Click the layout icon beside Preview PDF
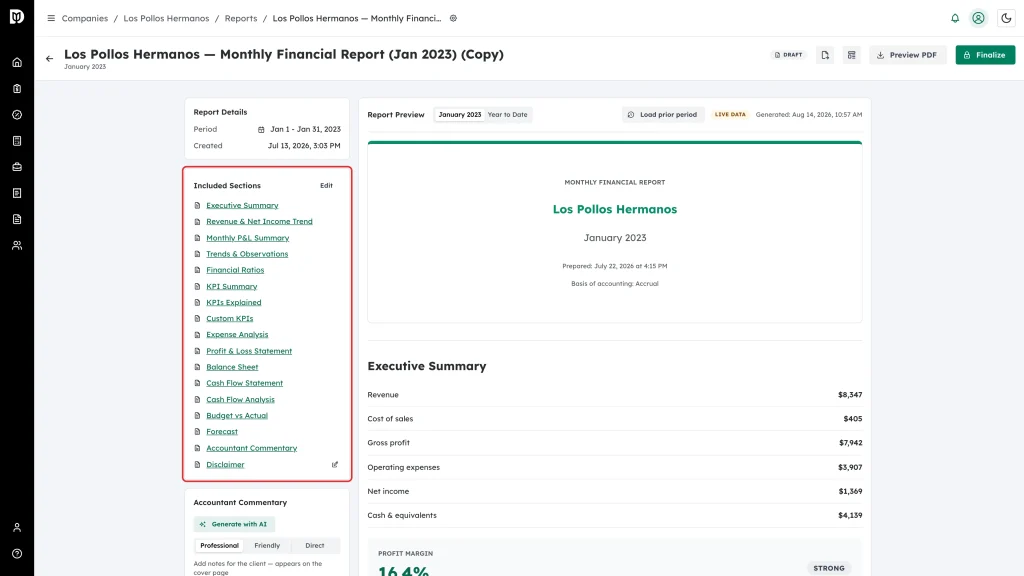1024x576 pixels. pyautogui.click(x=852, y=55)
